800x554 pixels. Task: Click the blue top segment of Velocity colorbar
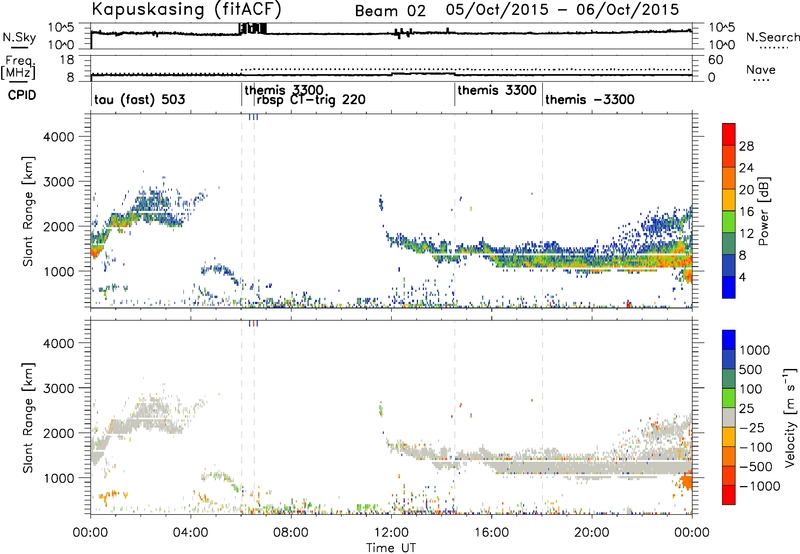[729, 340]
